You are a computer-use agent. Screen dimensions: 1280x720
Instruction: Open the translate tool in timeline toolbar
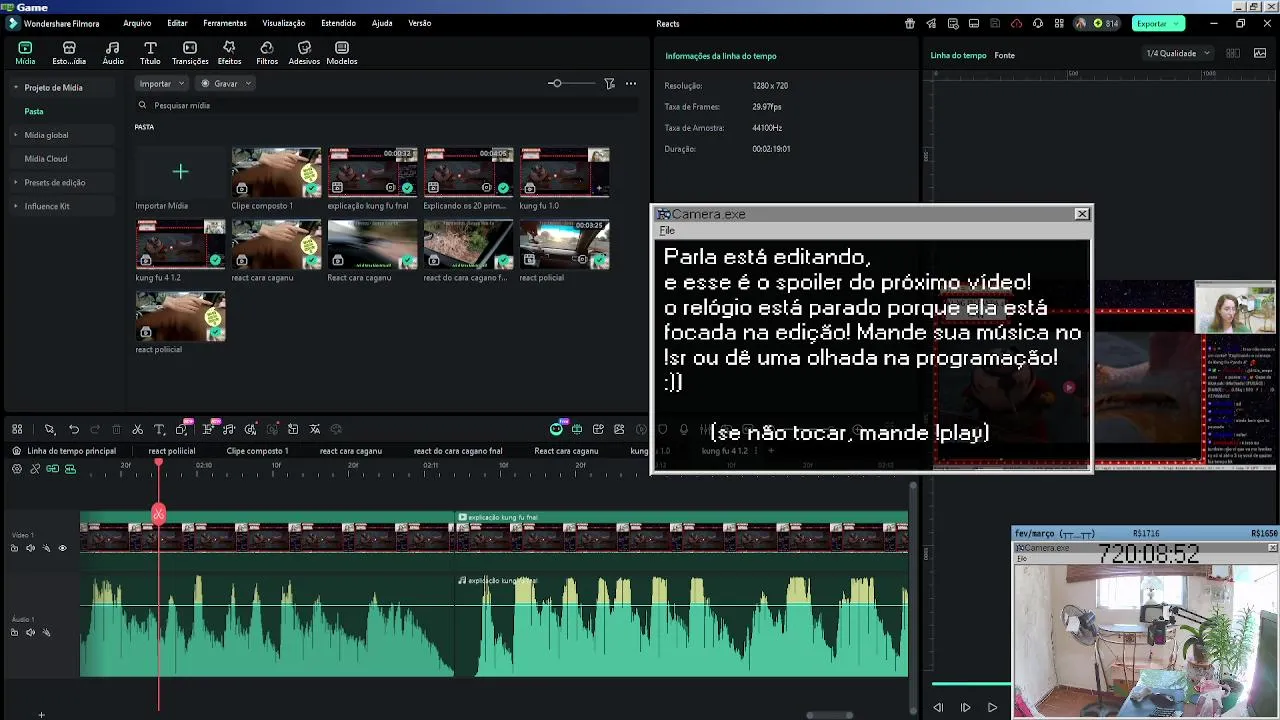315,429
